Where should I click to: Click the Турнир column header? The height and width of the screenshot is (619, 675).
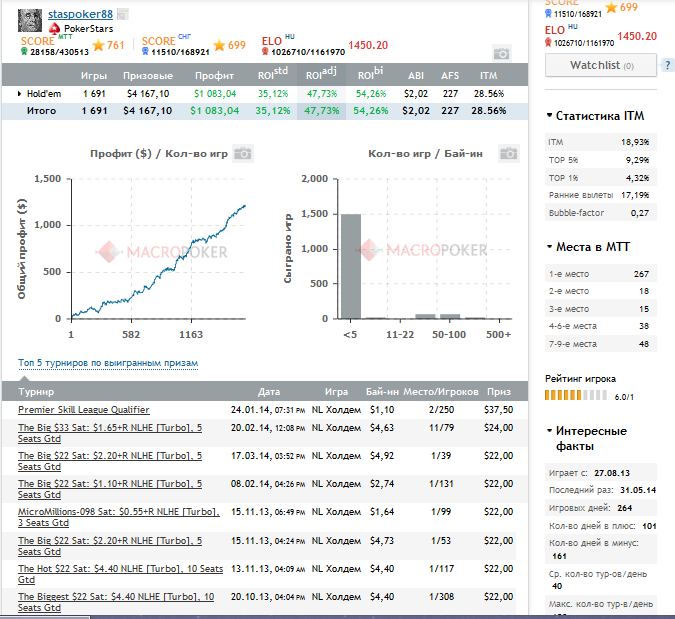coord(36,392)
